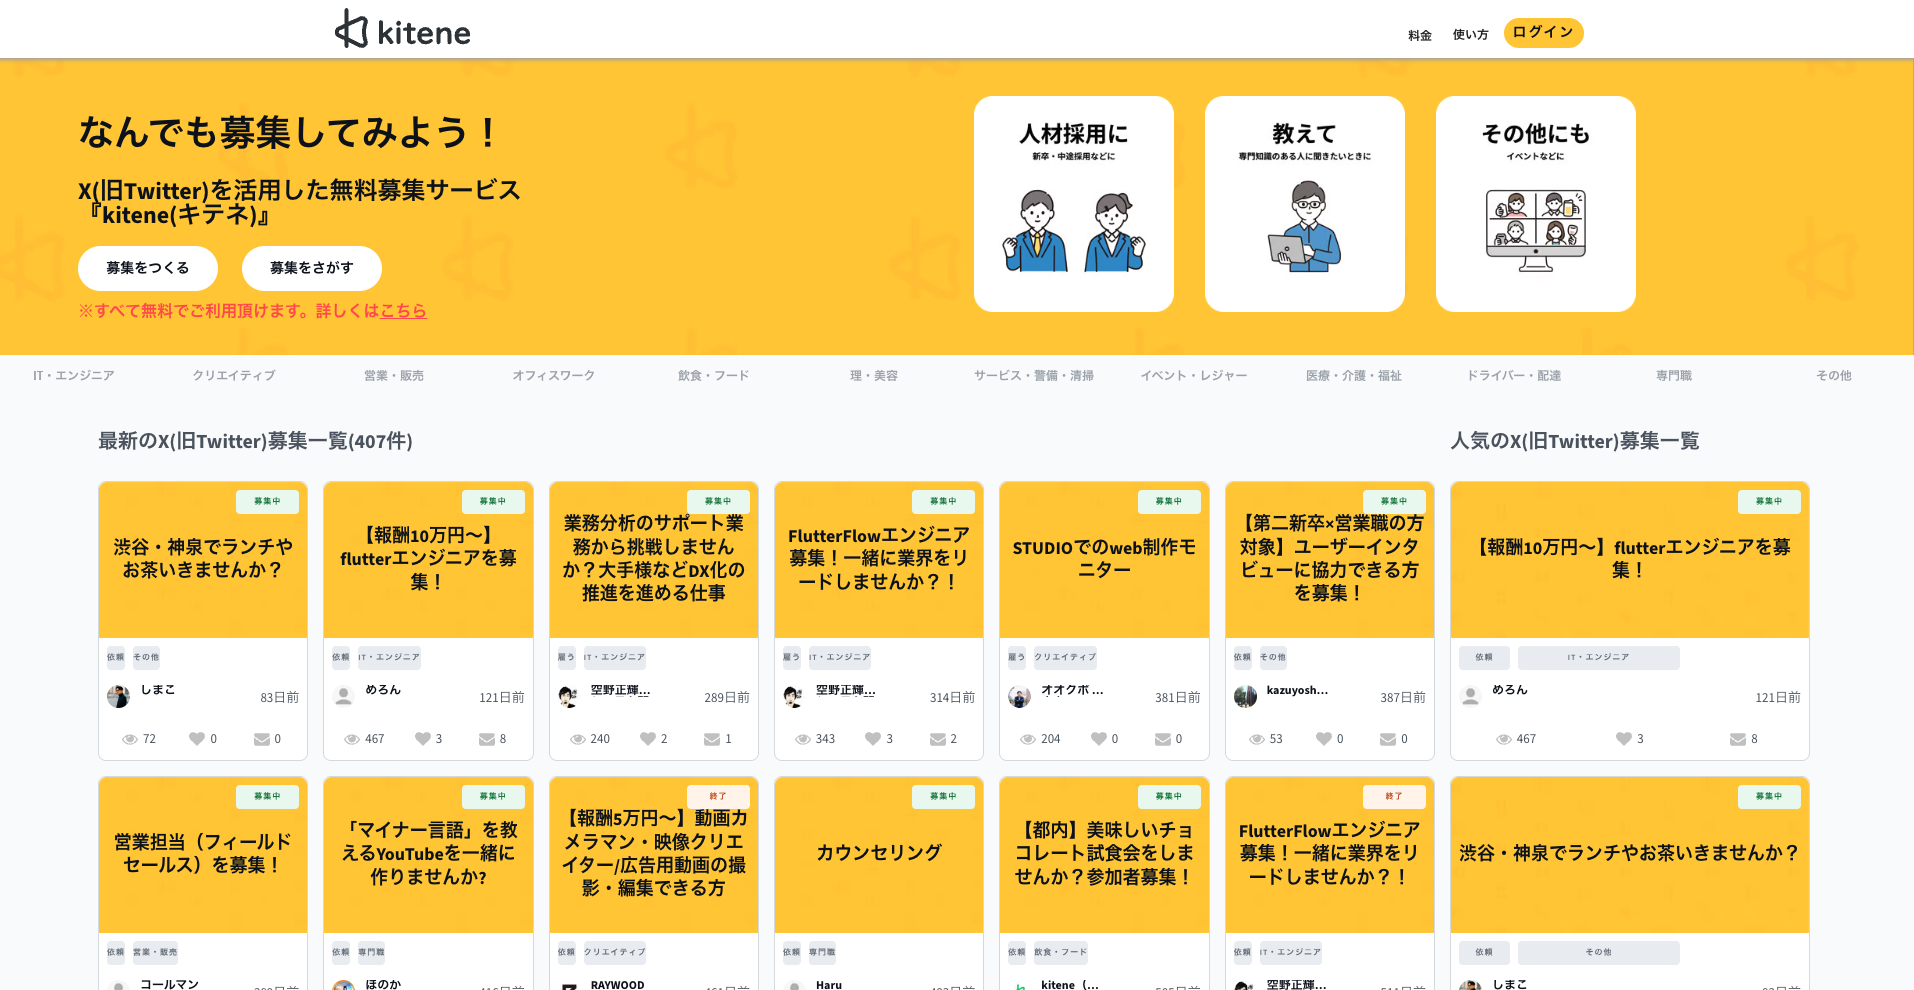
Task: Click heart icon on the 314日前 FlutterFlow card
Action: (873, 739)
